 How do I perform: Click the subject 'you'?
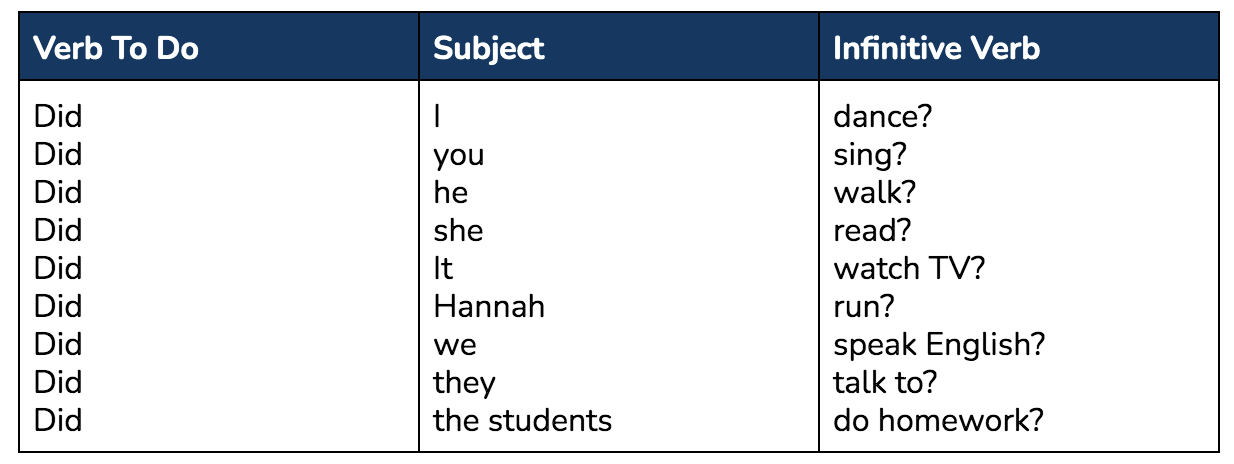coord(459,157)
